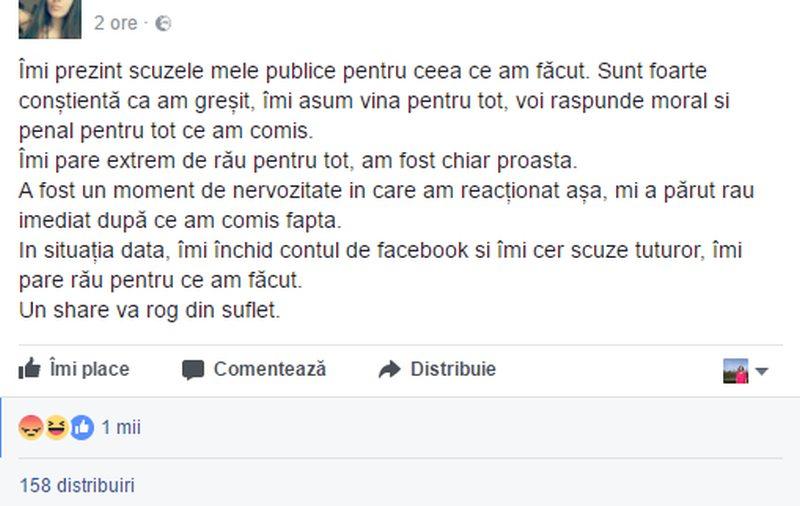The height and width of the screenshot is (506, 800).
Task: Click the comment speech bubble icon
Action: point(193,370)
